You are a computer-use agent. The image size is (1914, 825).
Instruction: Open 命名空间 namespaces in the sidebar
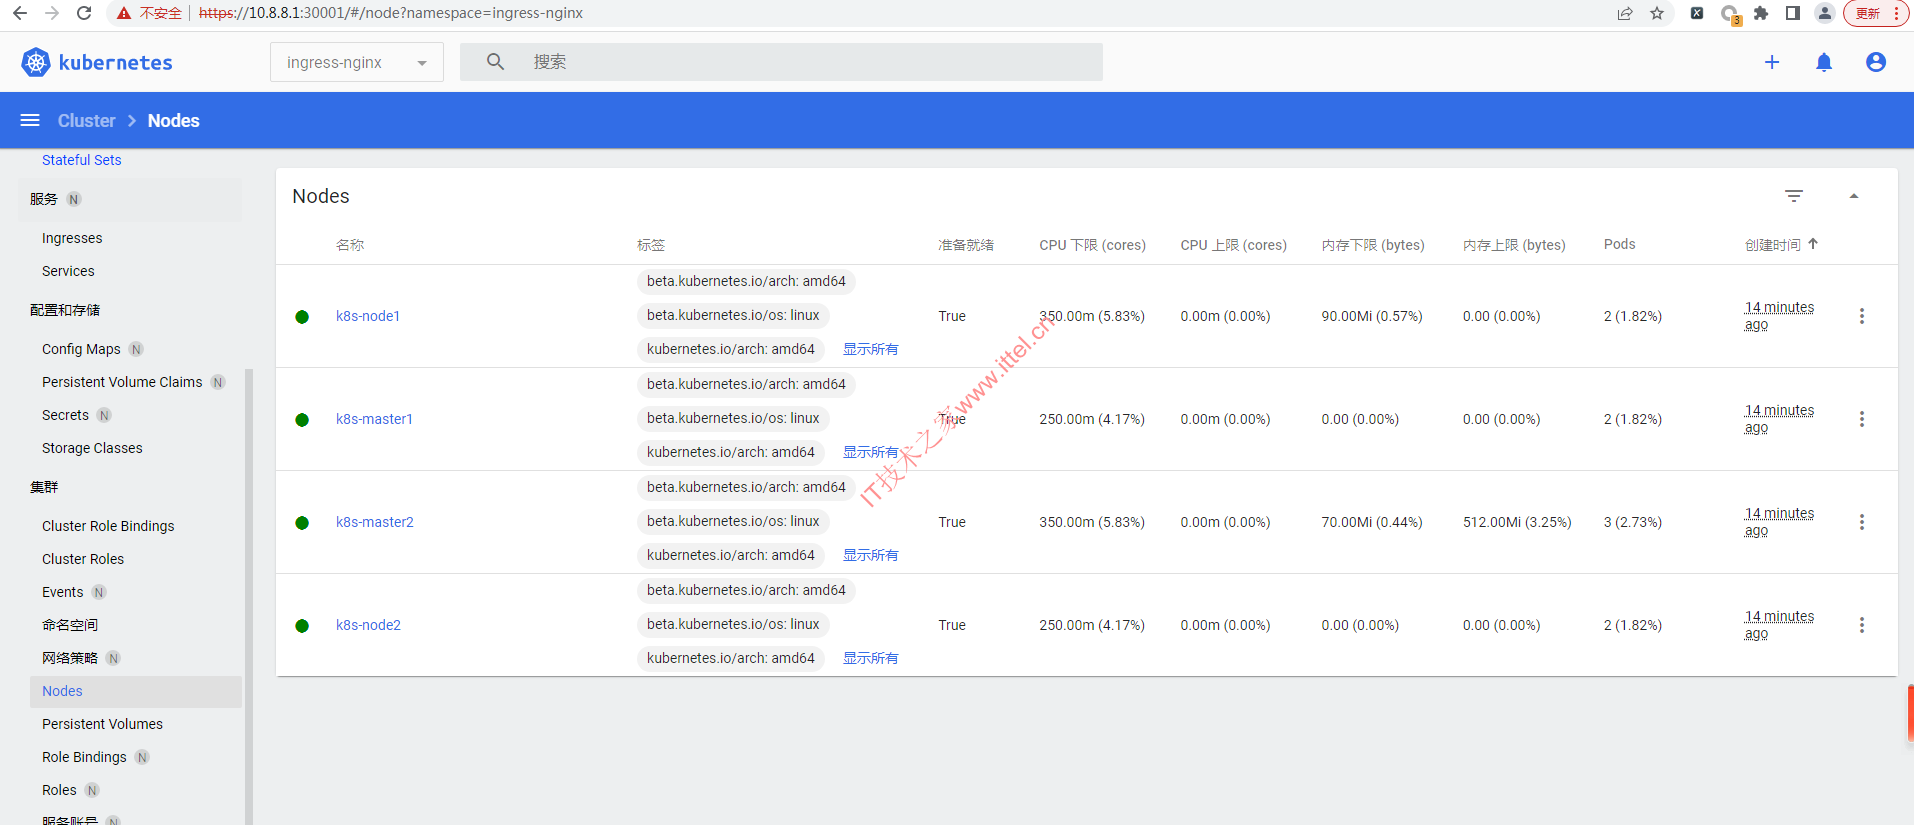(x=70, y=625)
